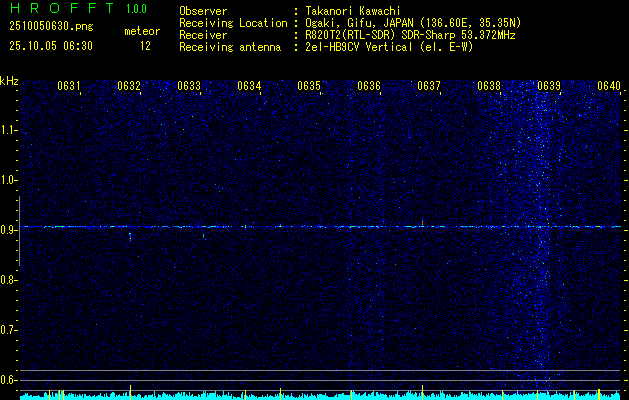The height and width of the screenshot is (400, 629).
Task: Click the Observer field label
Action: [x=203, y=11]
